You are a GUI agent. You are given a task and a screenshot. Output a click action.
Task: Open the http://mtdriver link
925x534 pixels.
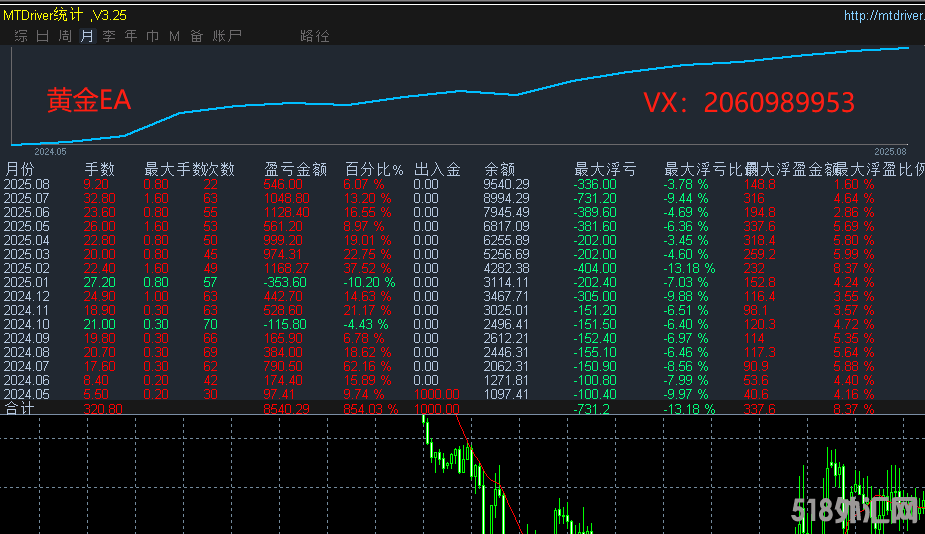pos(884,15)
